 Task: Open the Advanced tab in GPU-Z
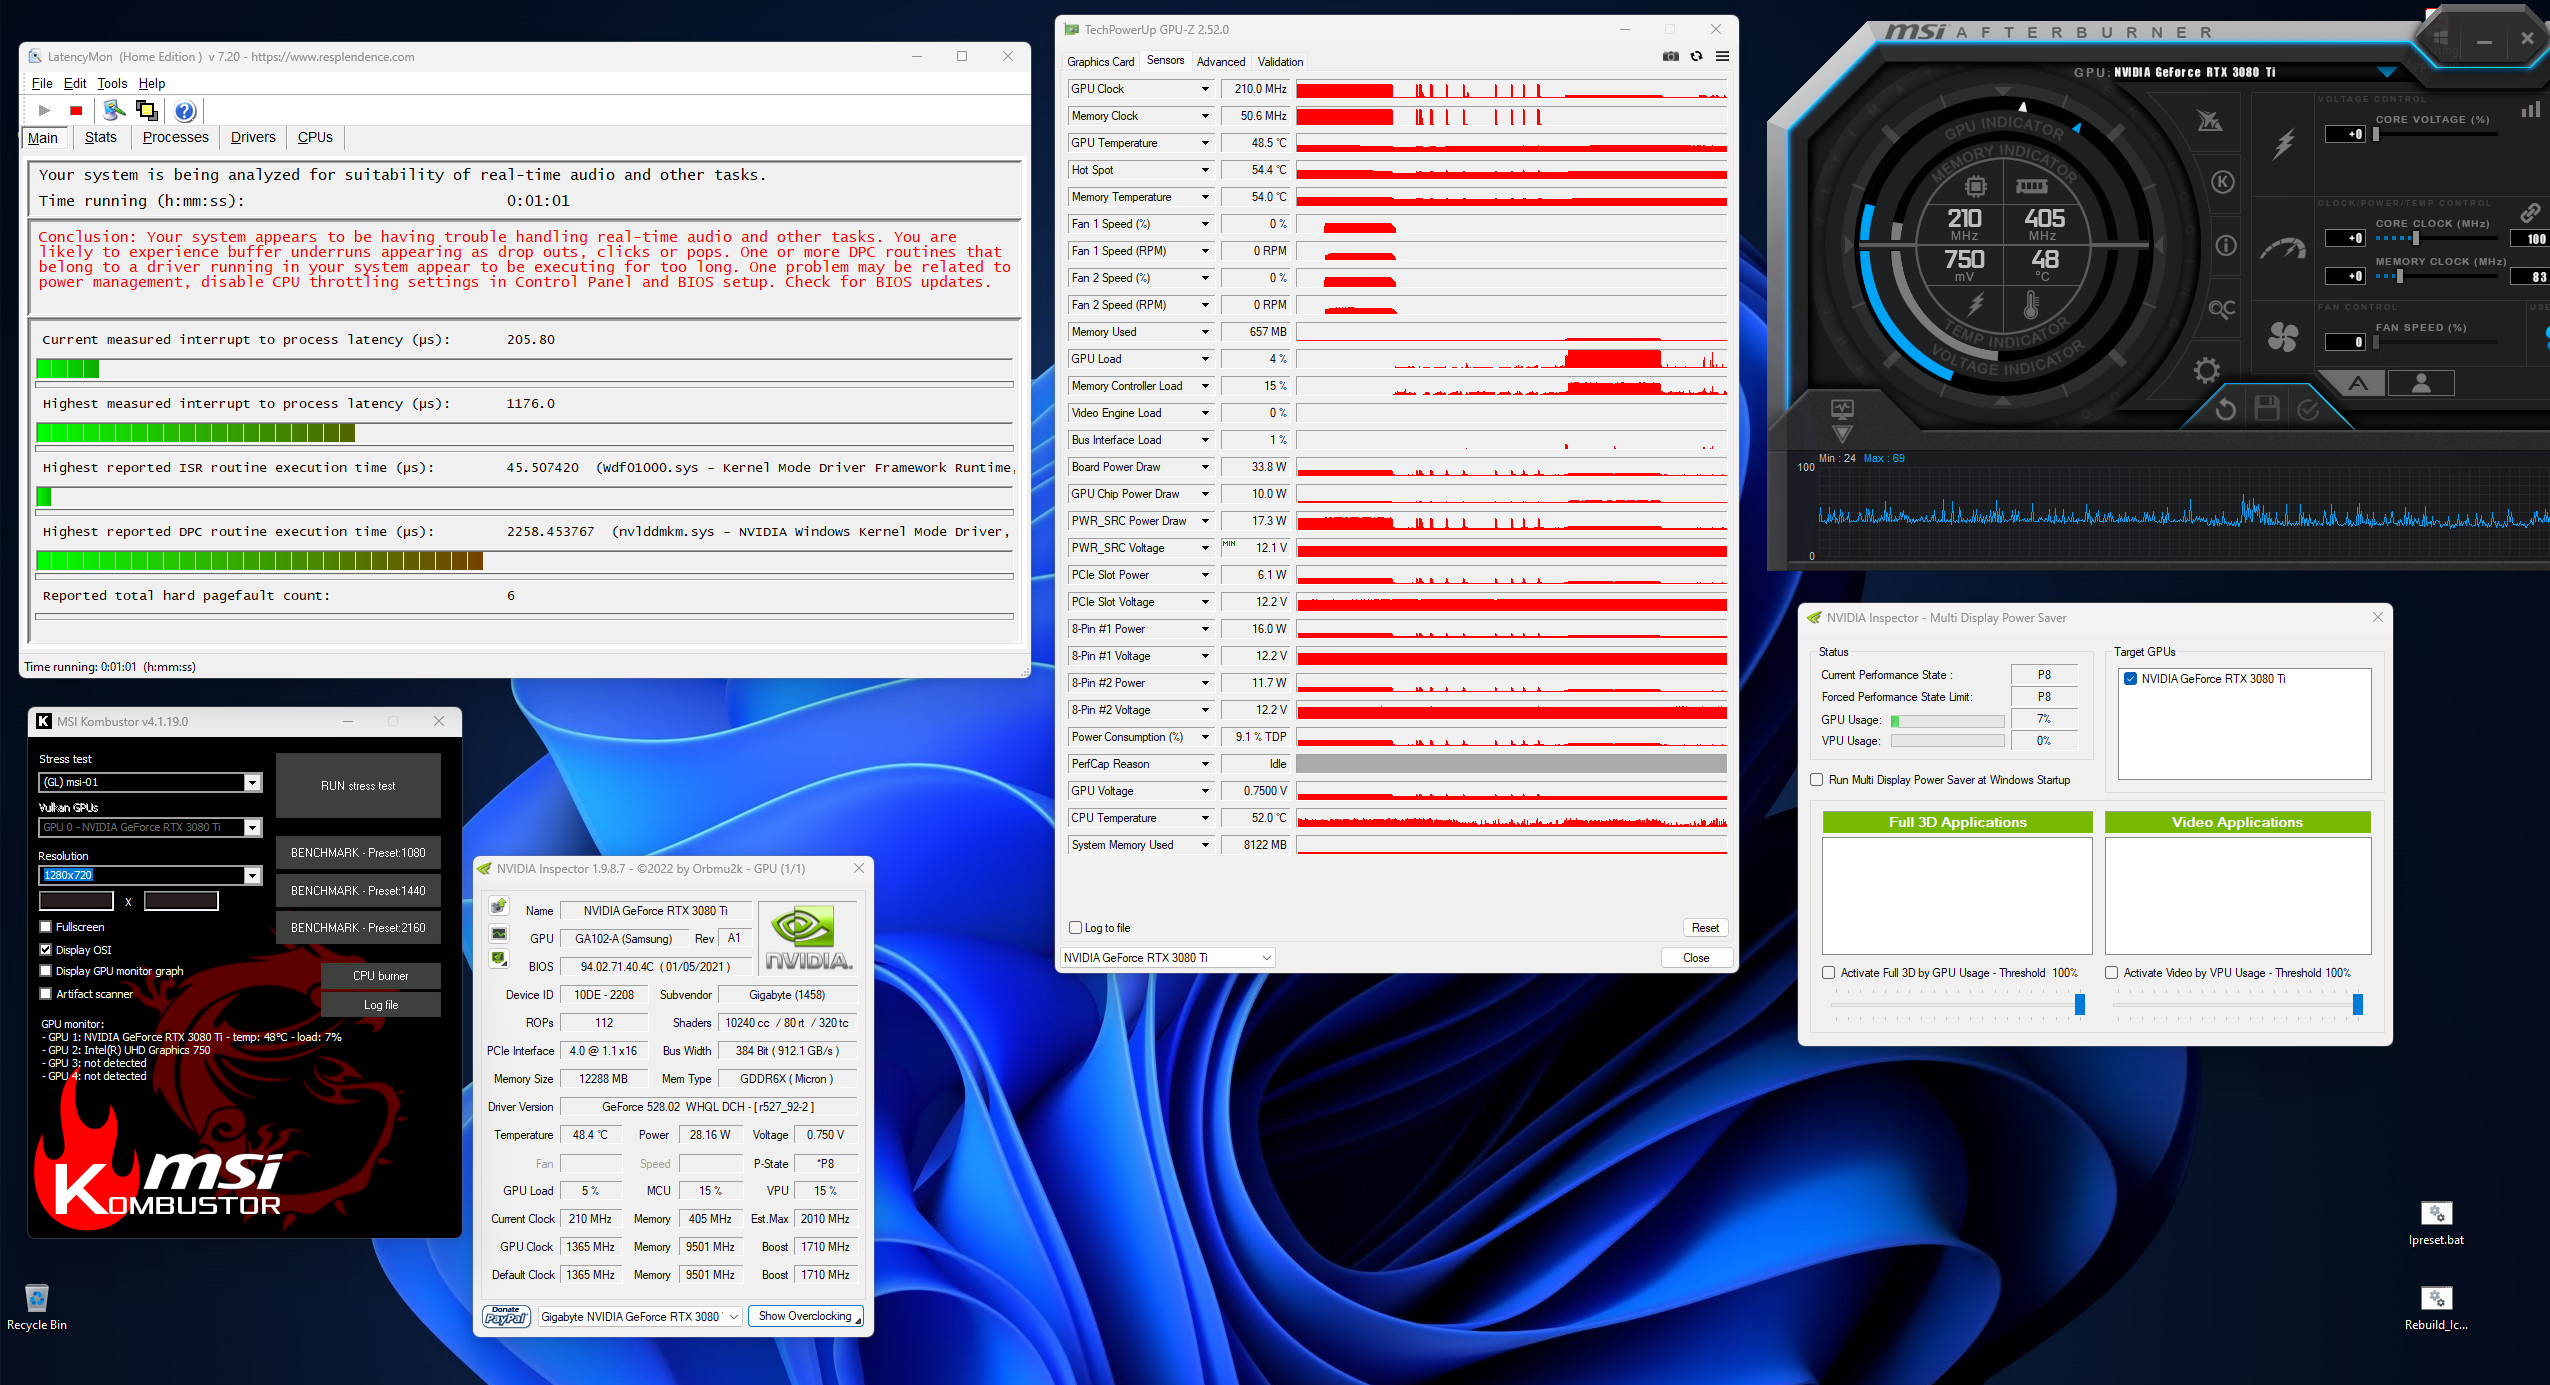[1220, 62]
